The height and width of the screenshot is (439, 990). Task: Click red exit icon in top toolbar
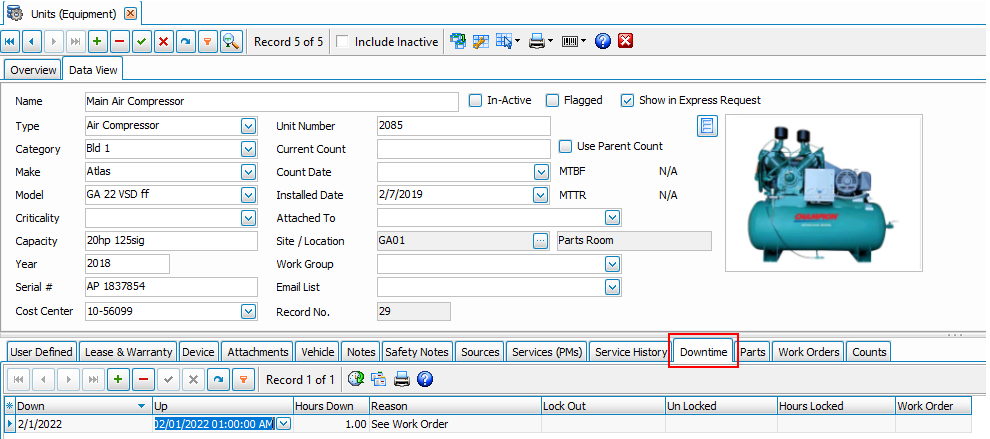(x=625, y=42)
